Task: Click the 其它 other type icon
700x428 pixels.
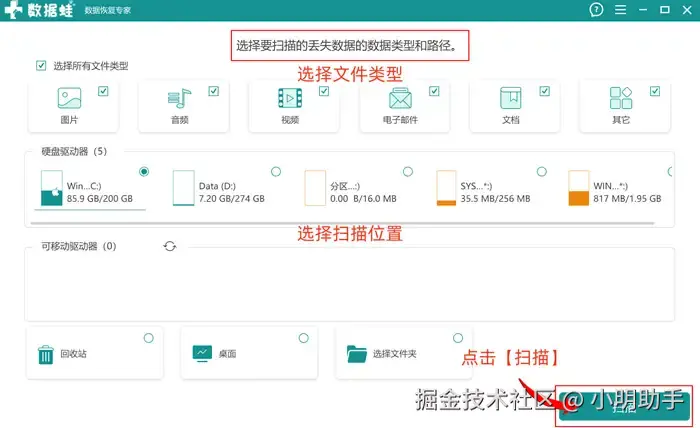Action: [x=621, y=98]
